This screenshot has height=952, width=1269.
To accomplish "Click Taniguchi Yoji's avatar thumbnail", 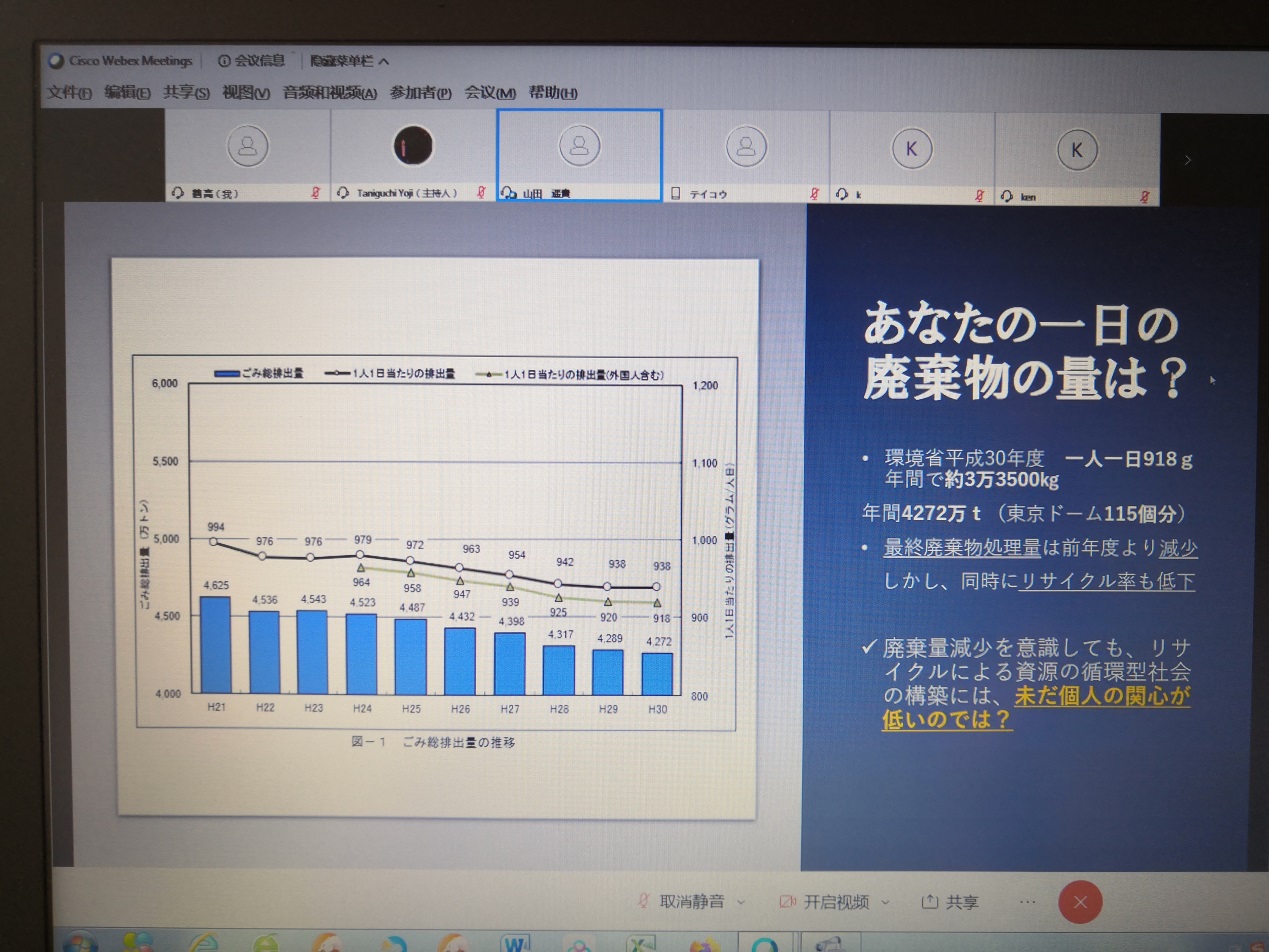I will point(412,146).
